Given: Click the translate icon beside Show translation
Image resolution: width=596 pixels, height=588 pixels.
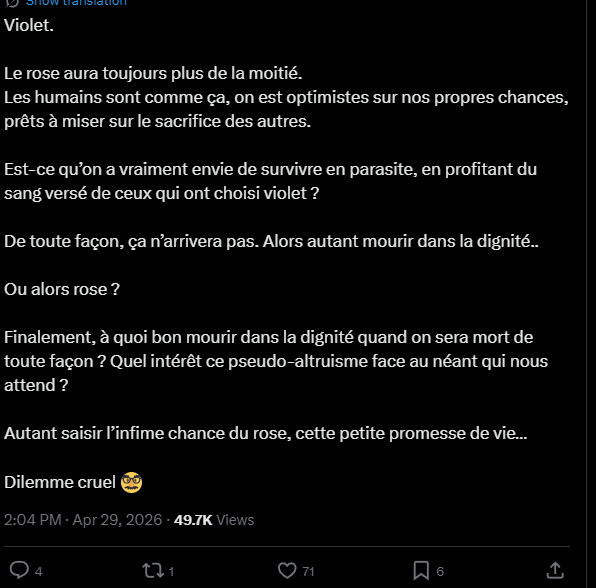Looking at the screenshot, I should (x=12, y=3).
